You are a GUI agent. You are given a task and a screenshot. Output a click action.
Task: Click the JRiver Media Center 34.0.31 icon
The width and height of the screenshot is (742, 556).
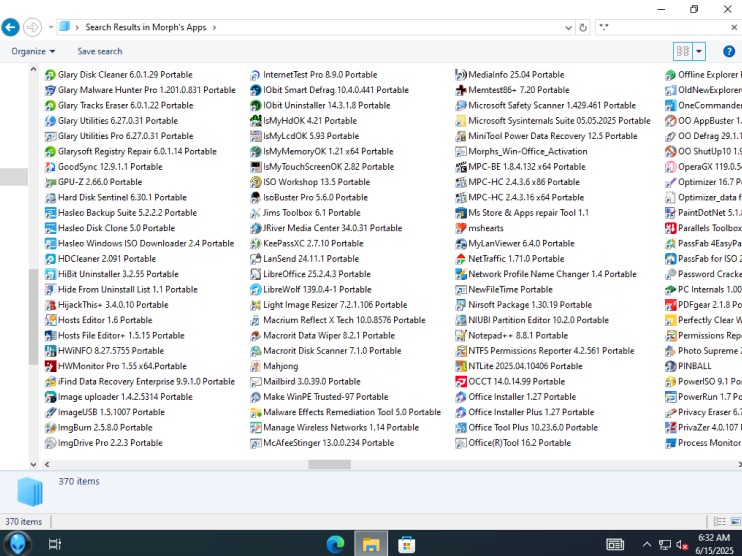coord(256,228)
